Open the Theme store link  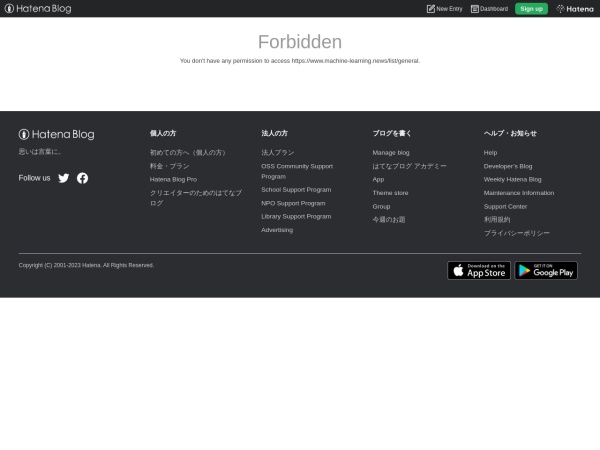click(x=390, y=192)
